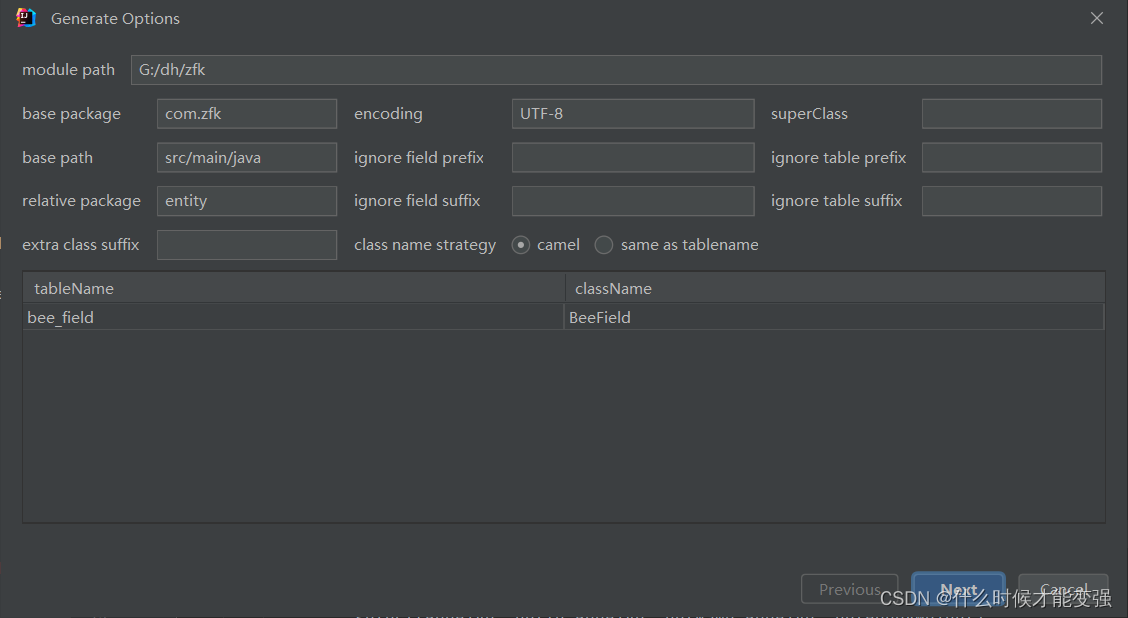Click the base package com.zfk field
Viewport: 1128px width, 618px height.
[246, 113]
